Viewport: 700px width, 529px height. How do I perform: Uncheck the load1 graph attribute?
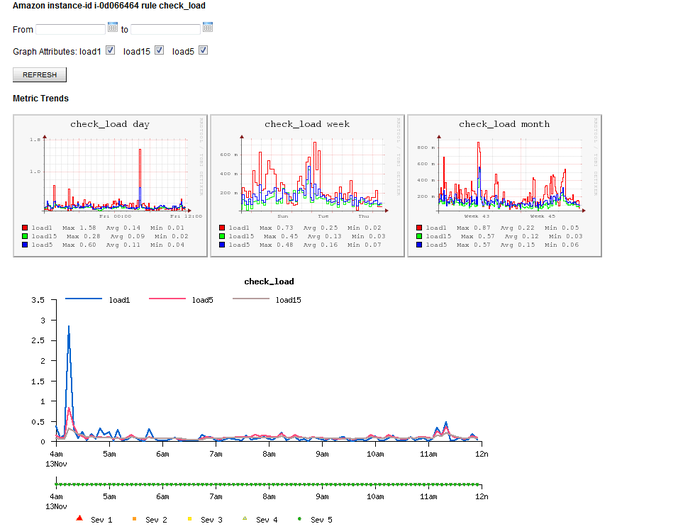pyautogui.click(x=110, y=50)
